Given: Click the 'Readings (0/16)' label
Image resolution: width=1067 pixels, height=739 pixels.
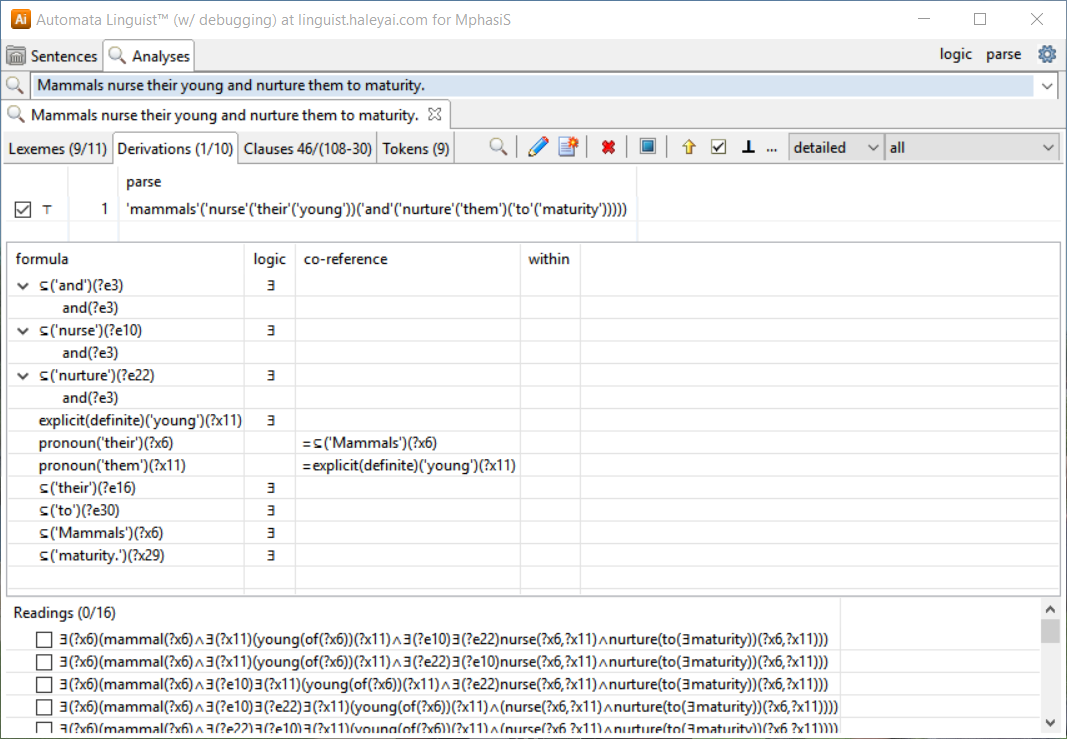Looking at the screenshot, I should pos(65,613).
